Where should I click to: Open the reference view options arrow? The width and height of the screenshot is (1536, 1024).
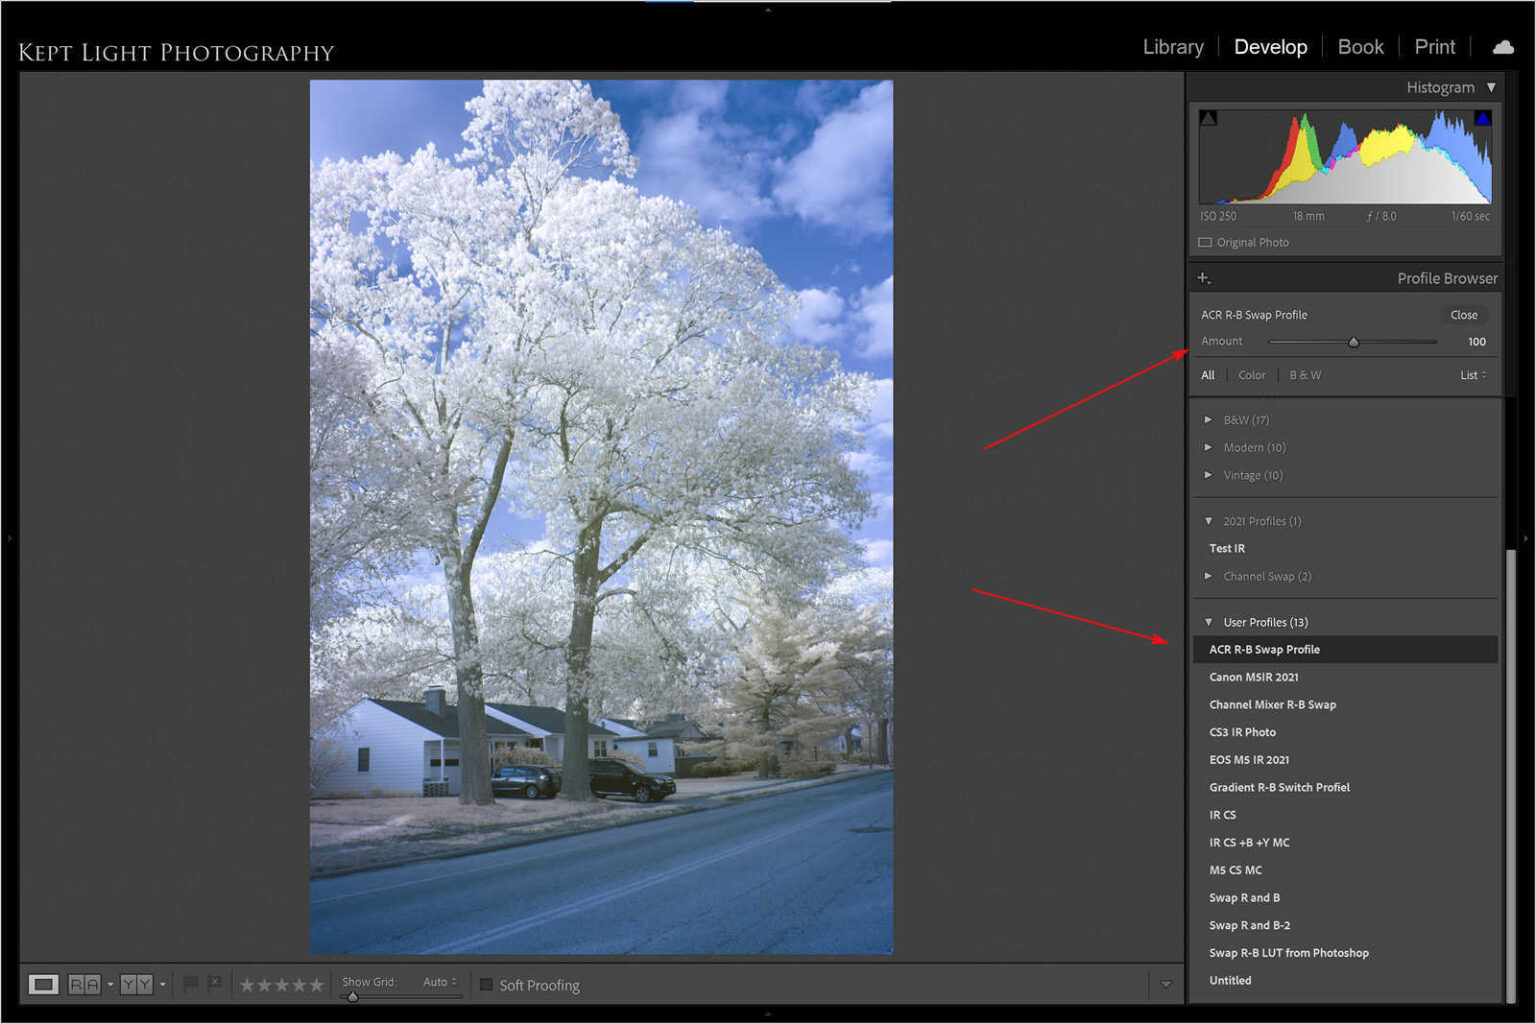110,985
